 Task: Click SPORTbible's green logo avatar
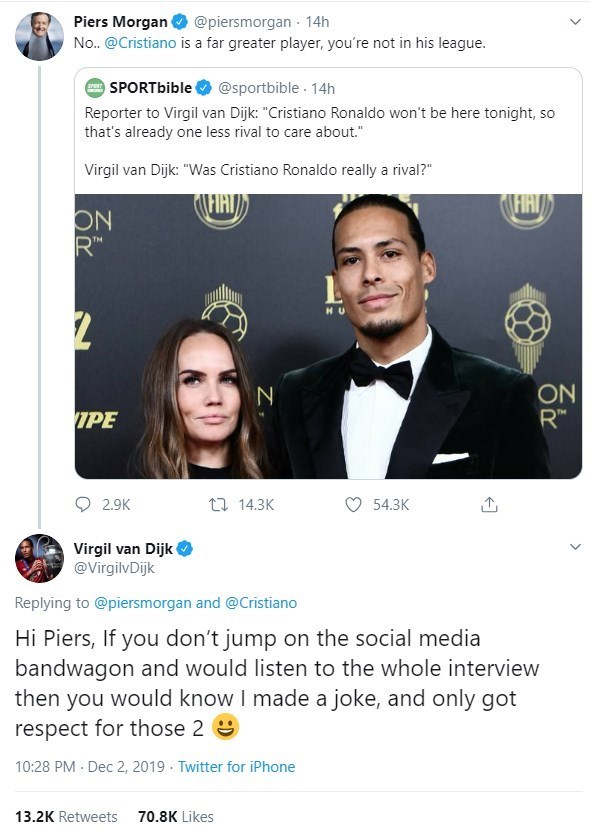[x=95, y=88]
